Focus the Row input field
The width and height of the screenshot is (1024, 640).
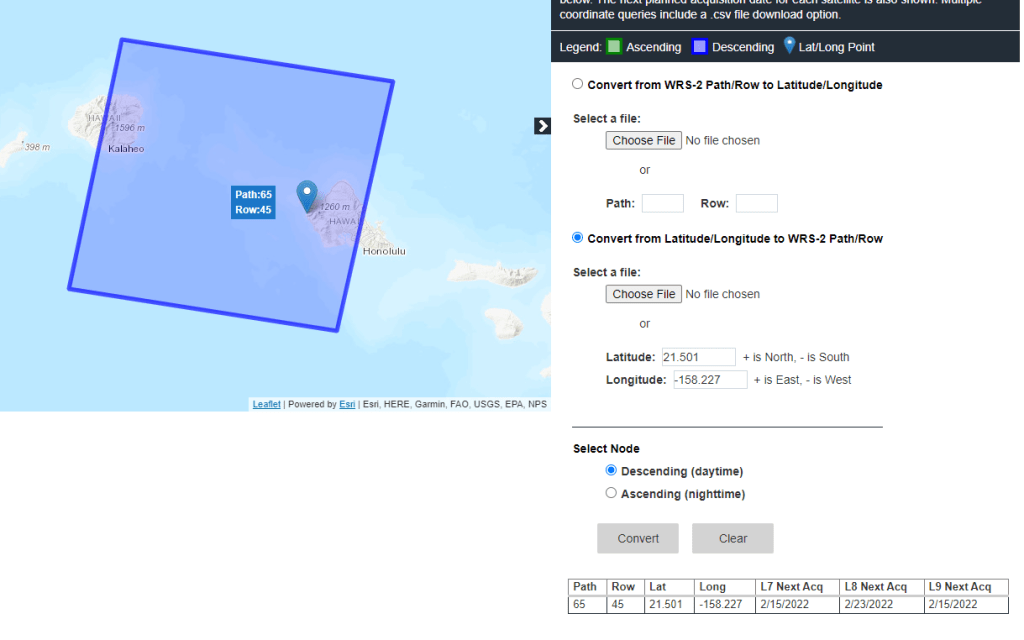point(756,204)
